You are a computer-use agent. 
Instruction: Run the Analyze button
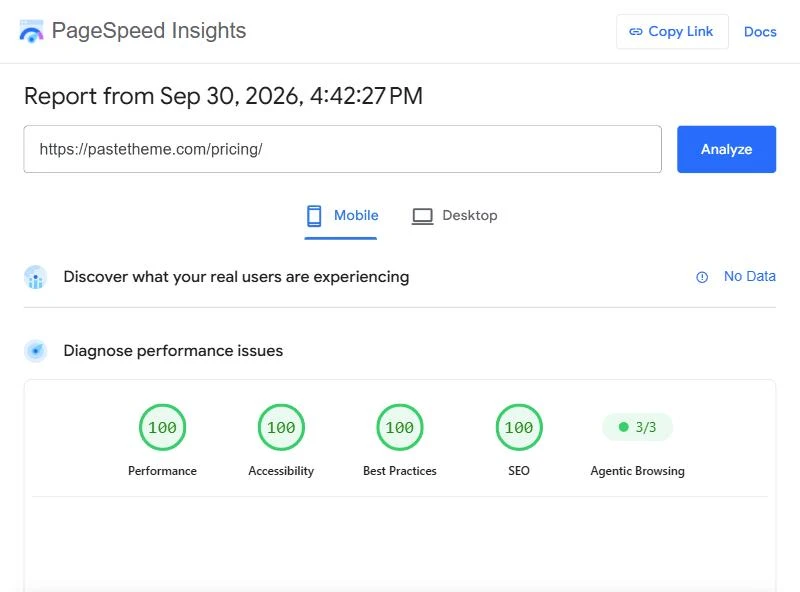[x=727, y=149]
